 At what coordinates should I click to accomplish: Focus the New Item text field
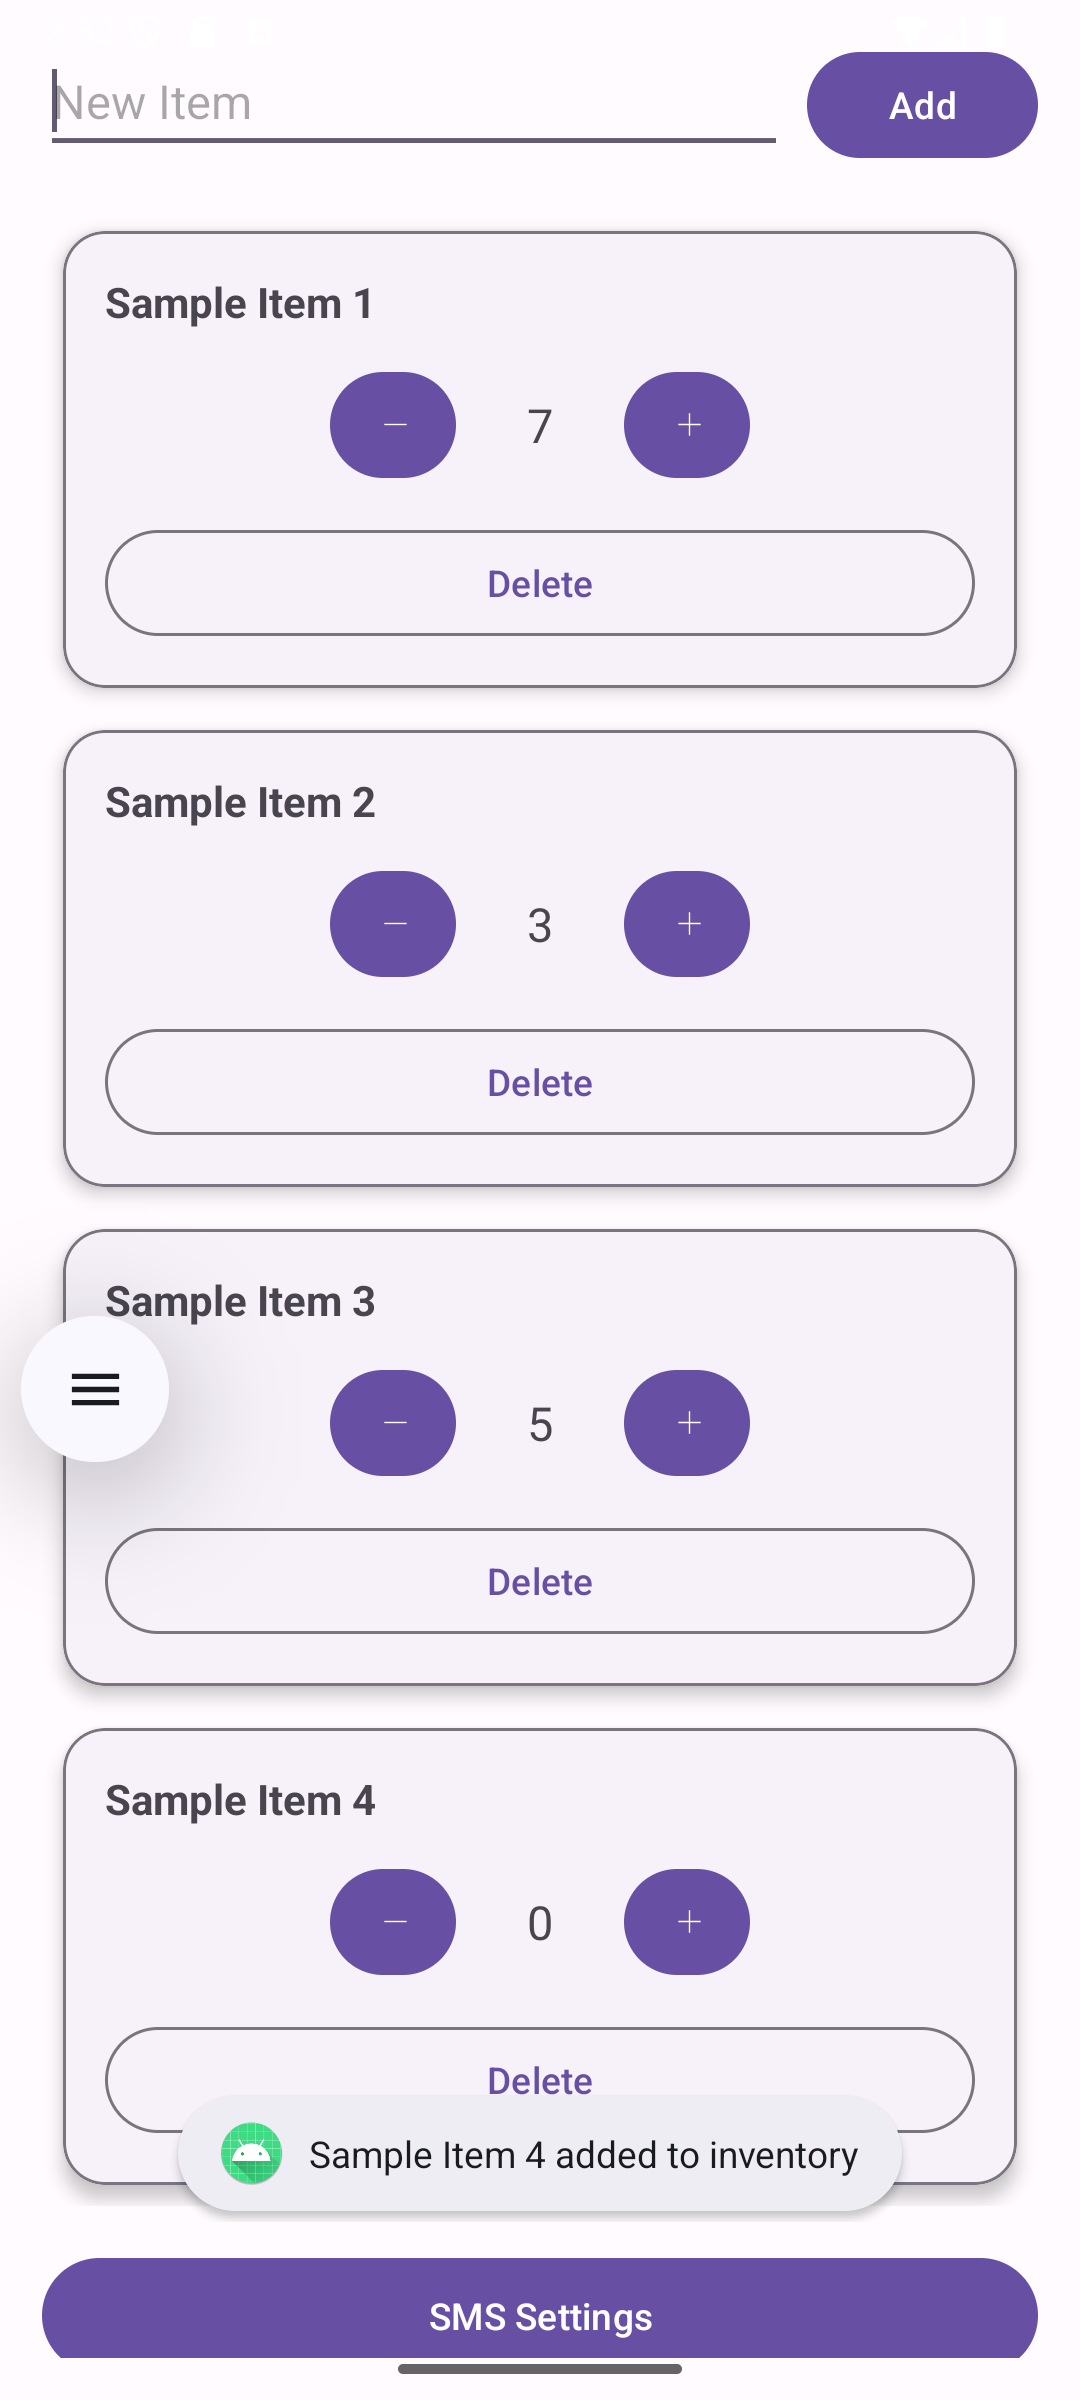(413, 103)
